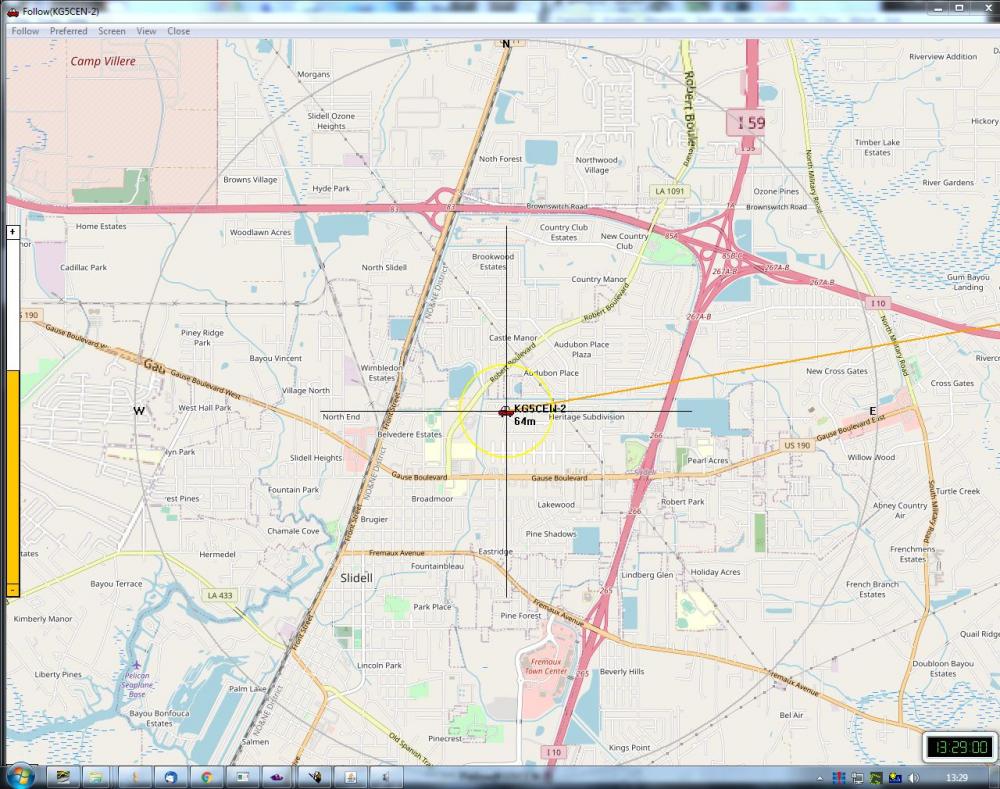Open Thunderbird from the taskbar
The width and height of the screenshot is (1000, 789).
[x=170, y=777]
